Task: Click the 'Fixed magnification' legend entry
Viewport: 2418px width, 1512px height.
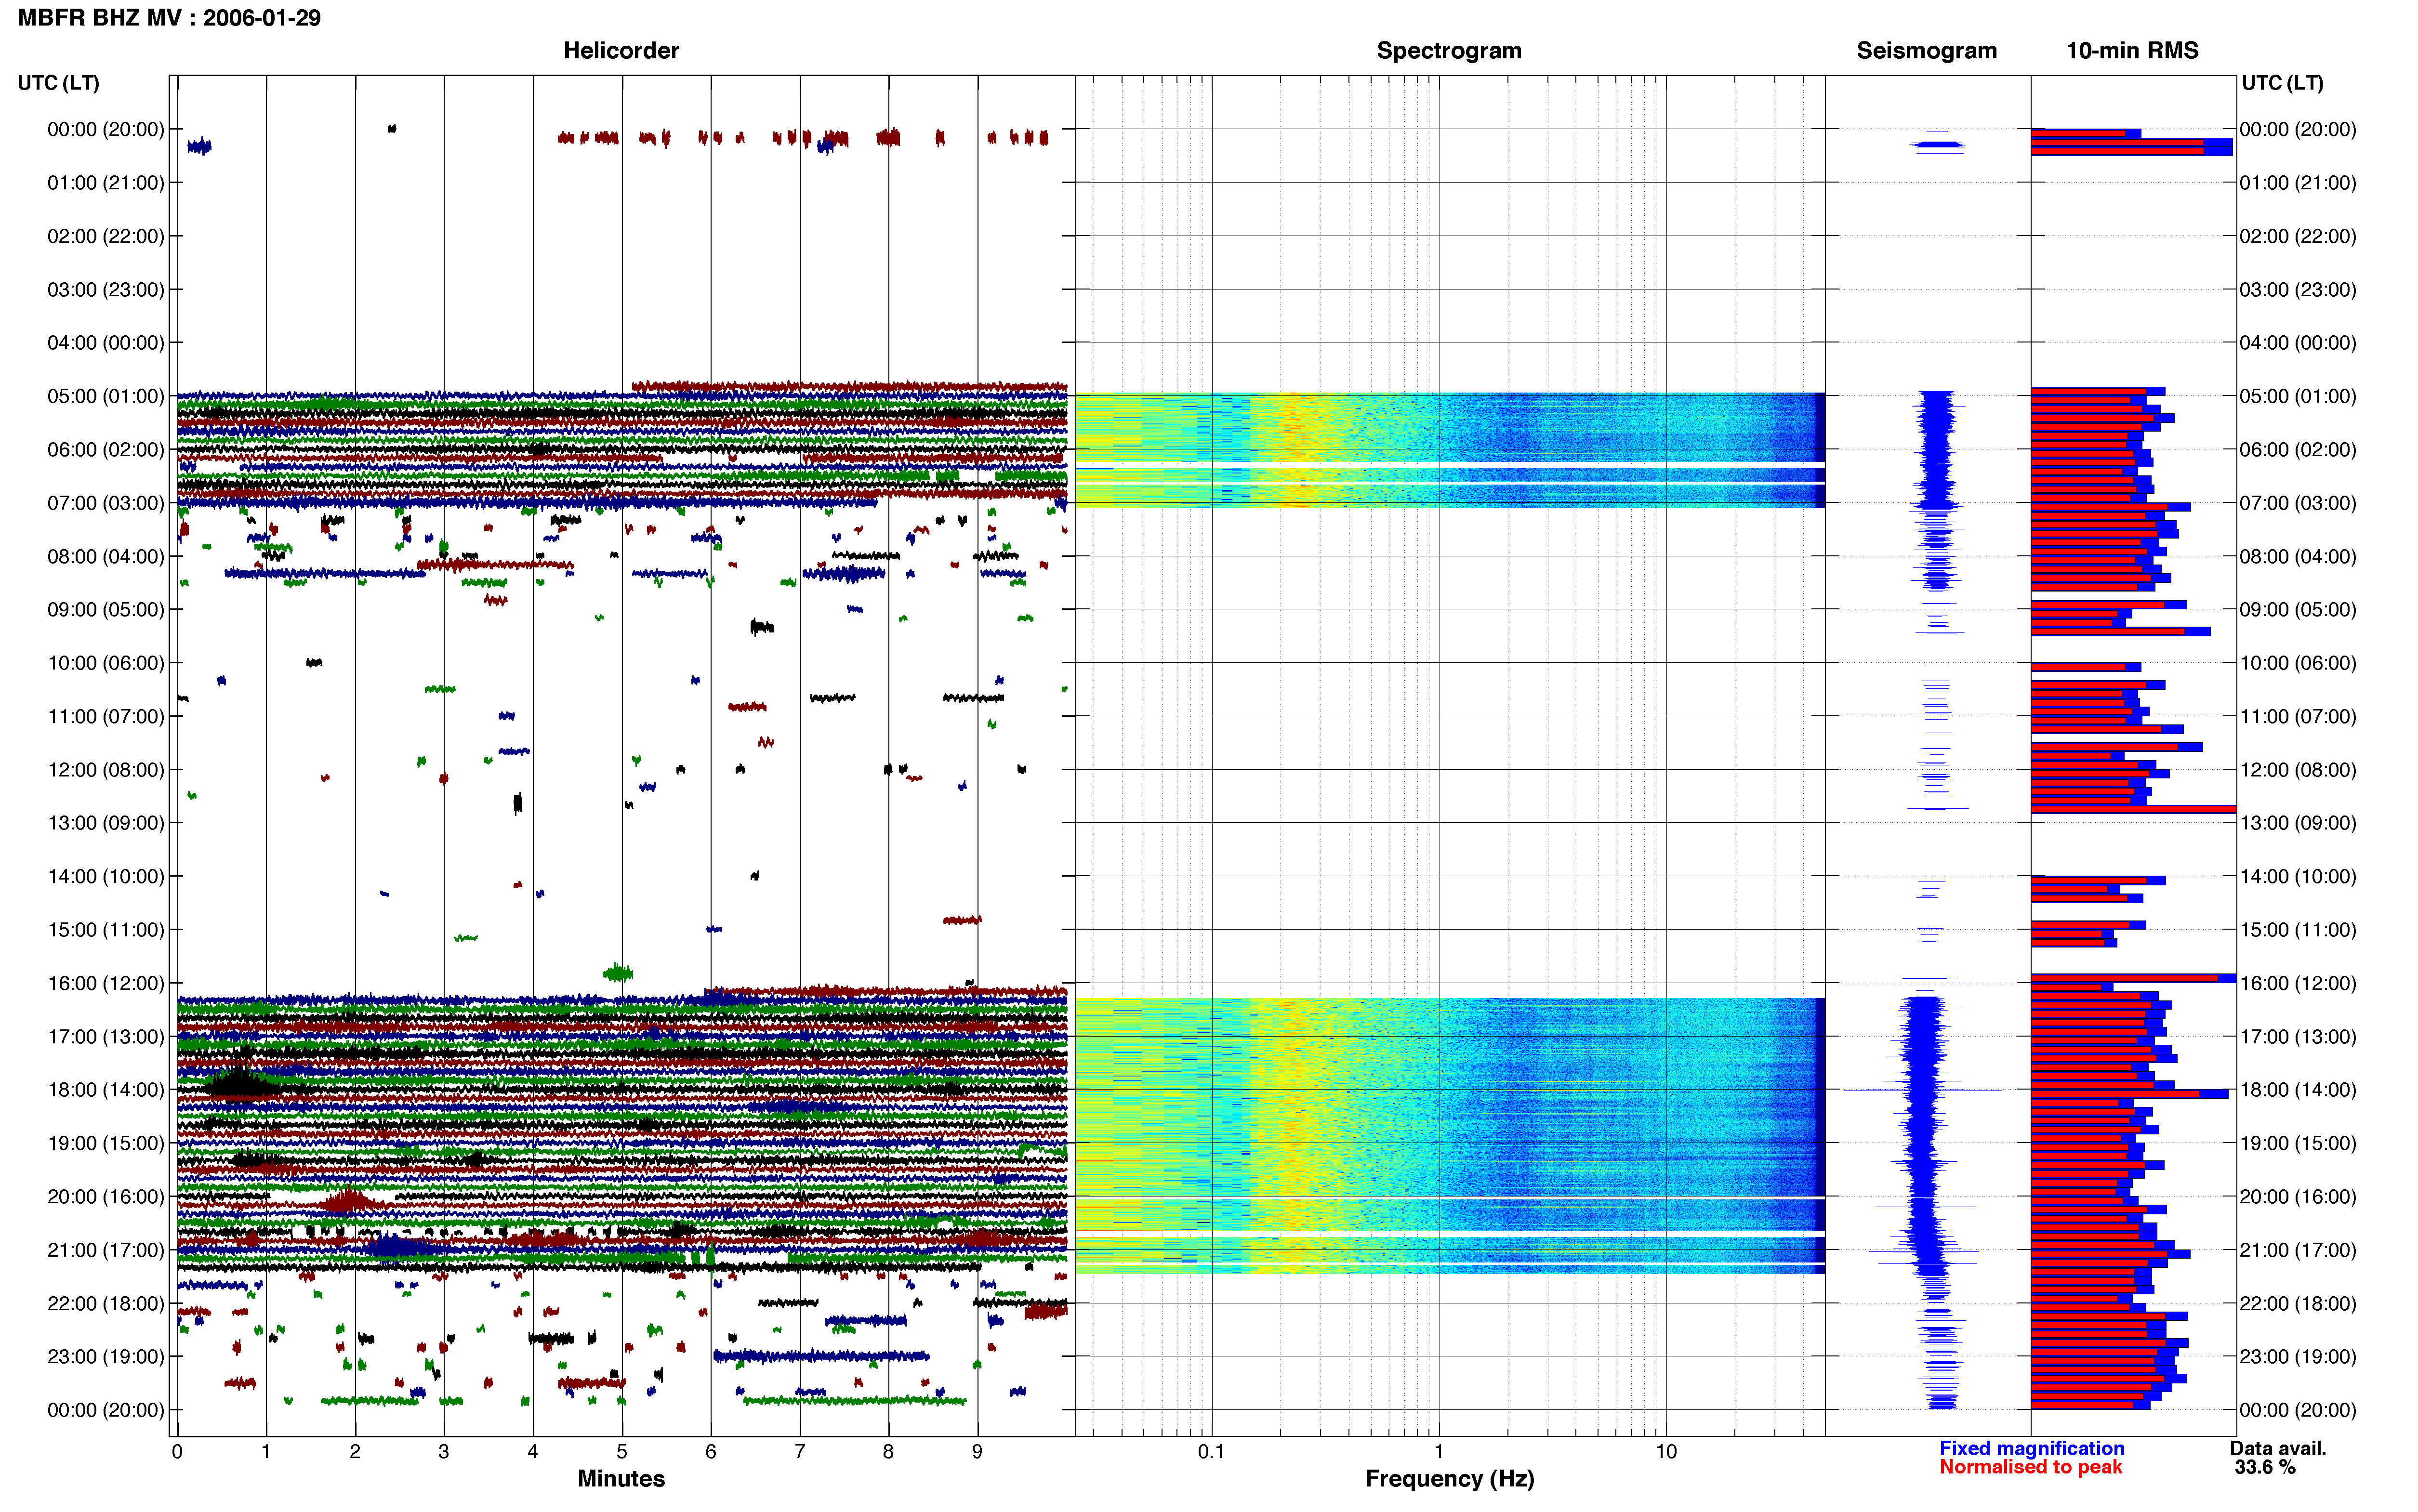Action: [2031, 1448]
